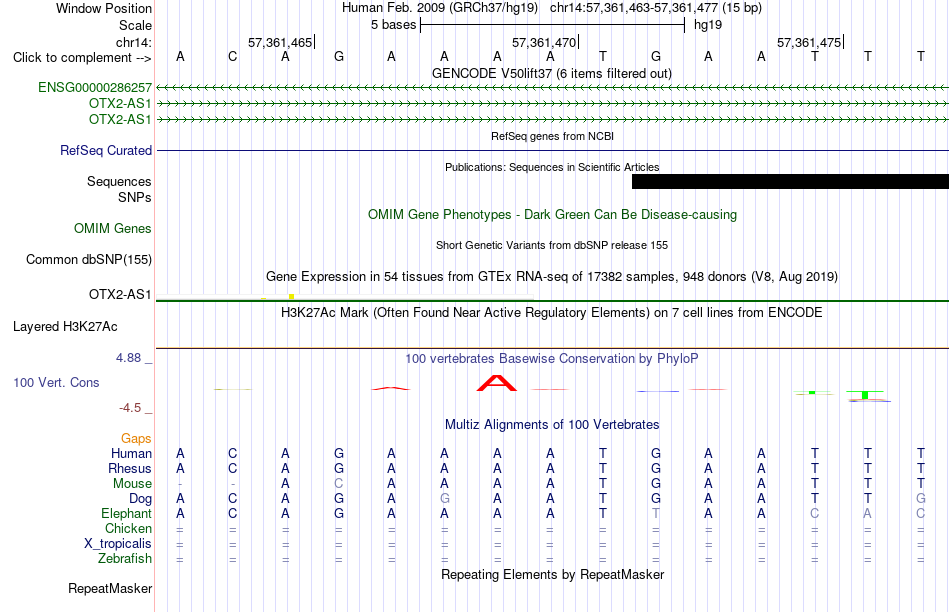Image resolution: width=950 pixels, height=612 pixels.
Task: Click the '5 bases' scale bar label
Action: point(394,25)
